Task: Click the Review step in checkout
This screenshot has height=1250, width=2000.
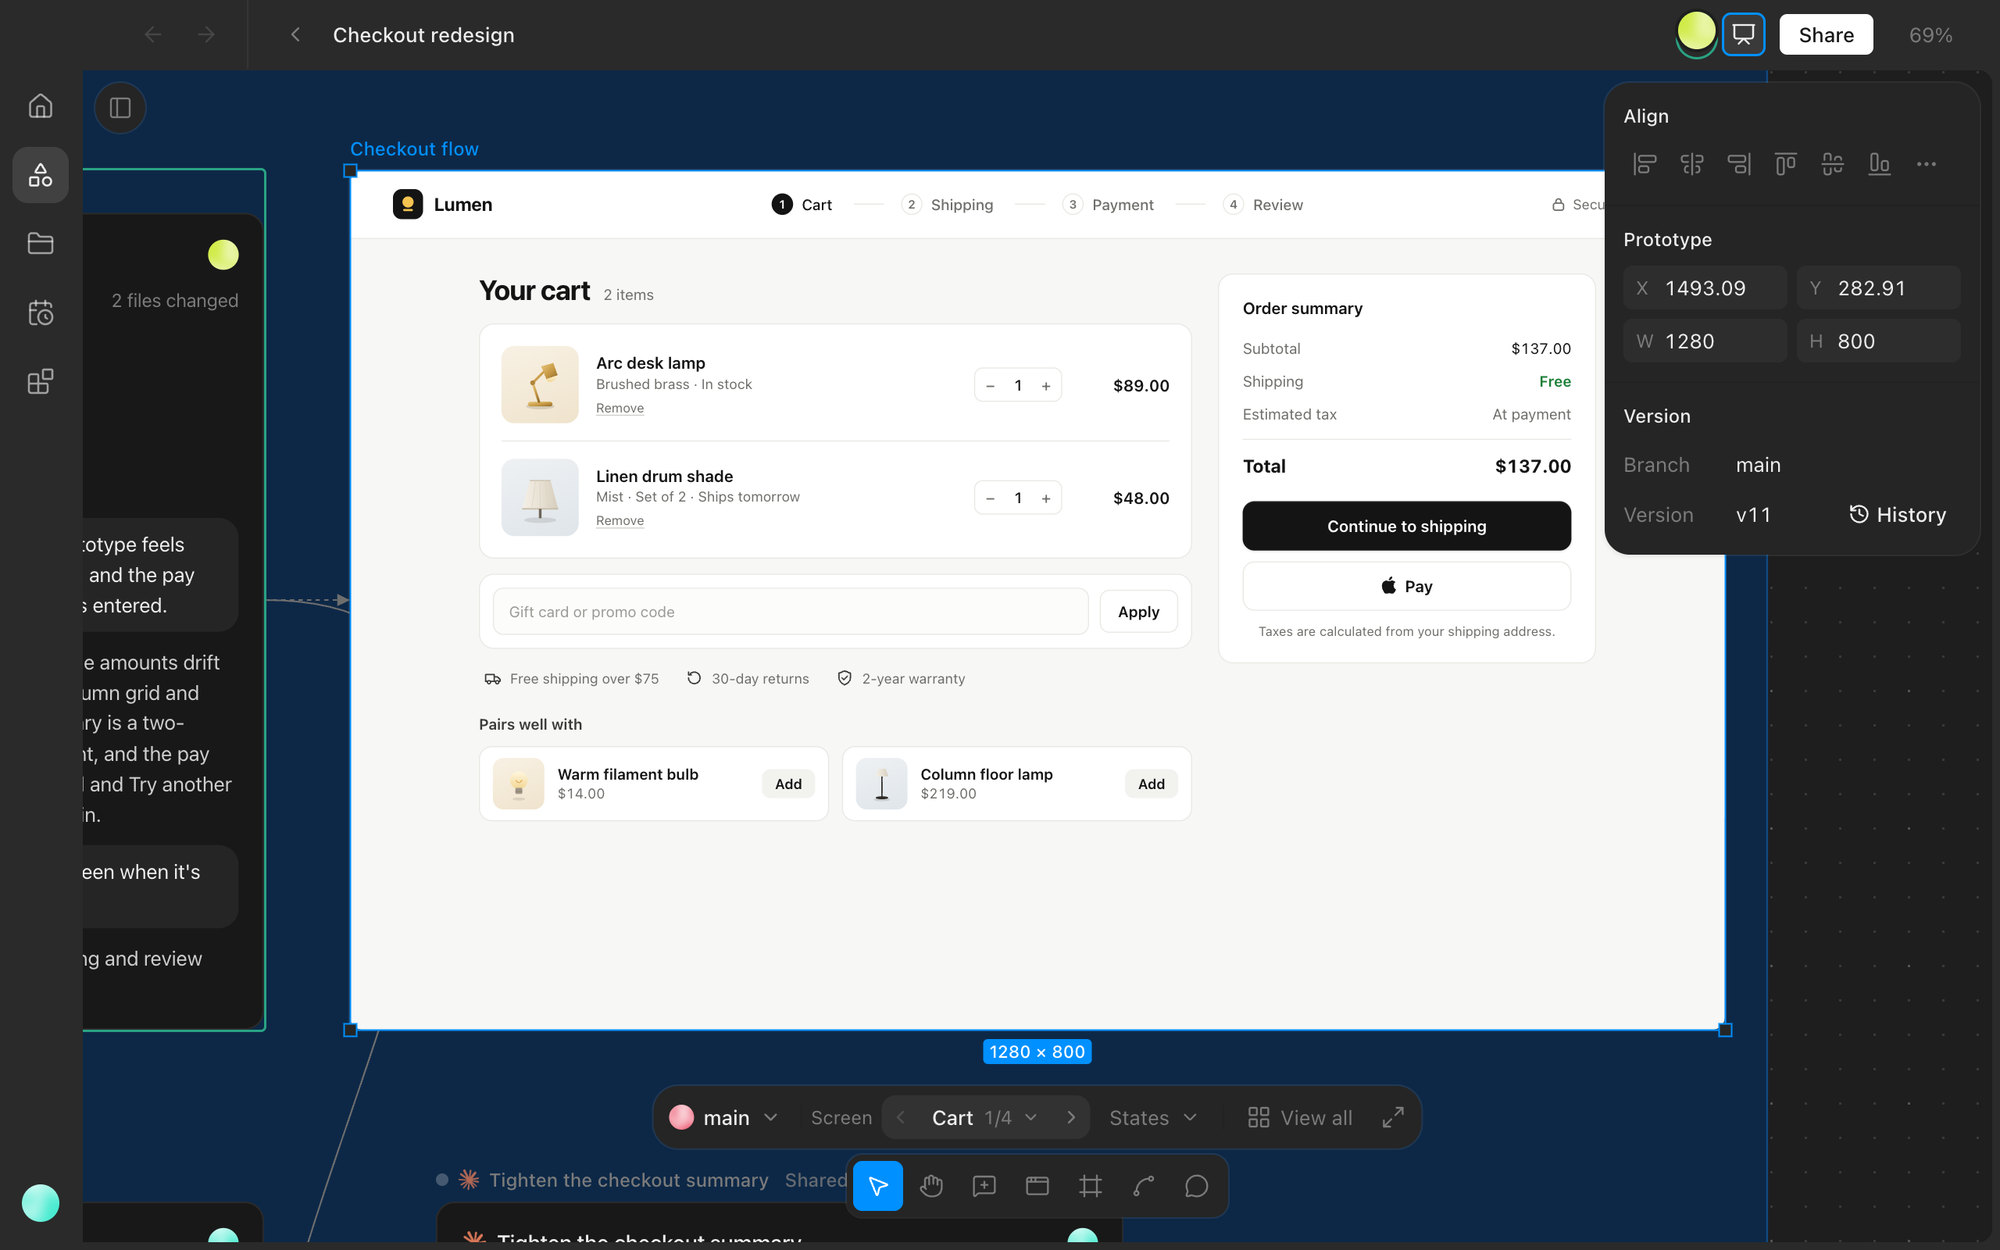Action: tap(1263, 205)
